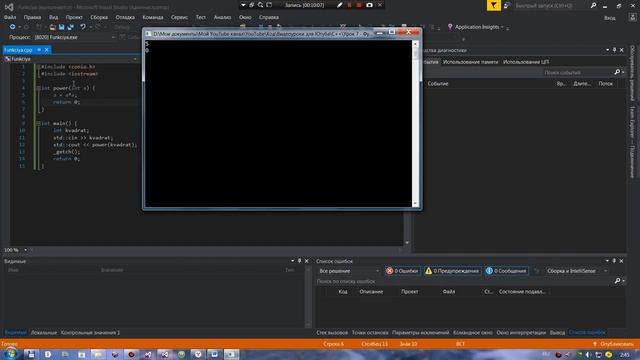
Task: Toggle auto-hide pin on the Видимые panel
Action: pyautogui.click(x=300, y=261)
